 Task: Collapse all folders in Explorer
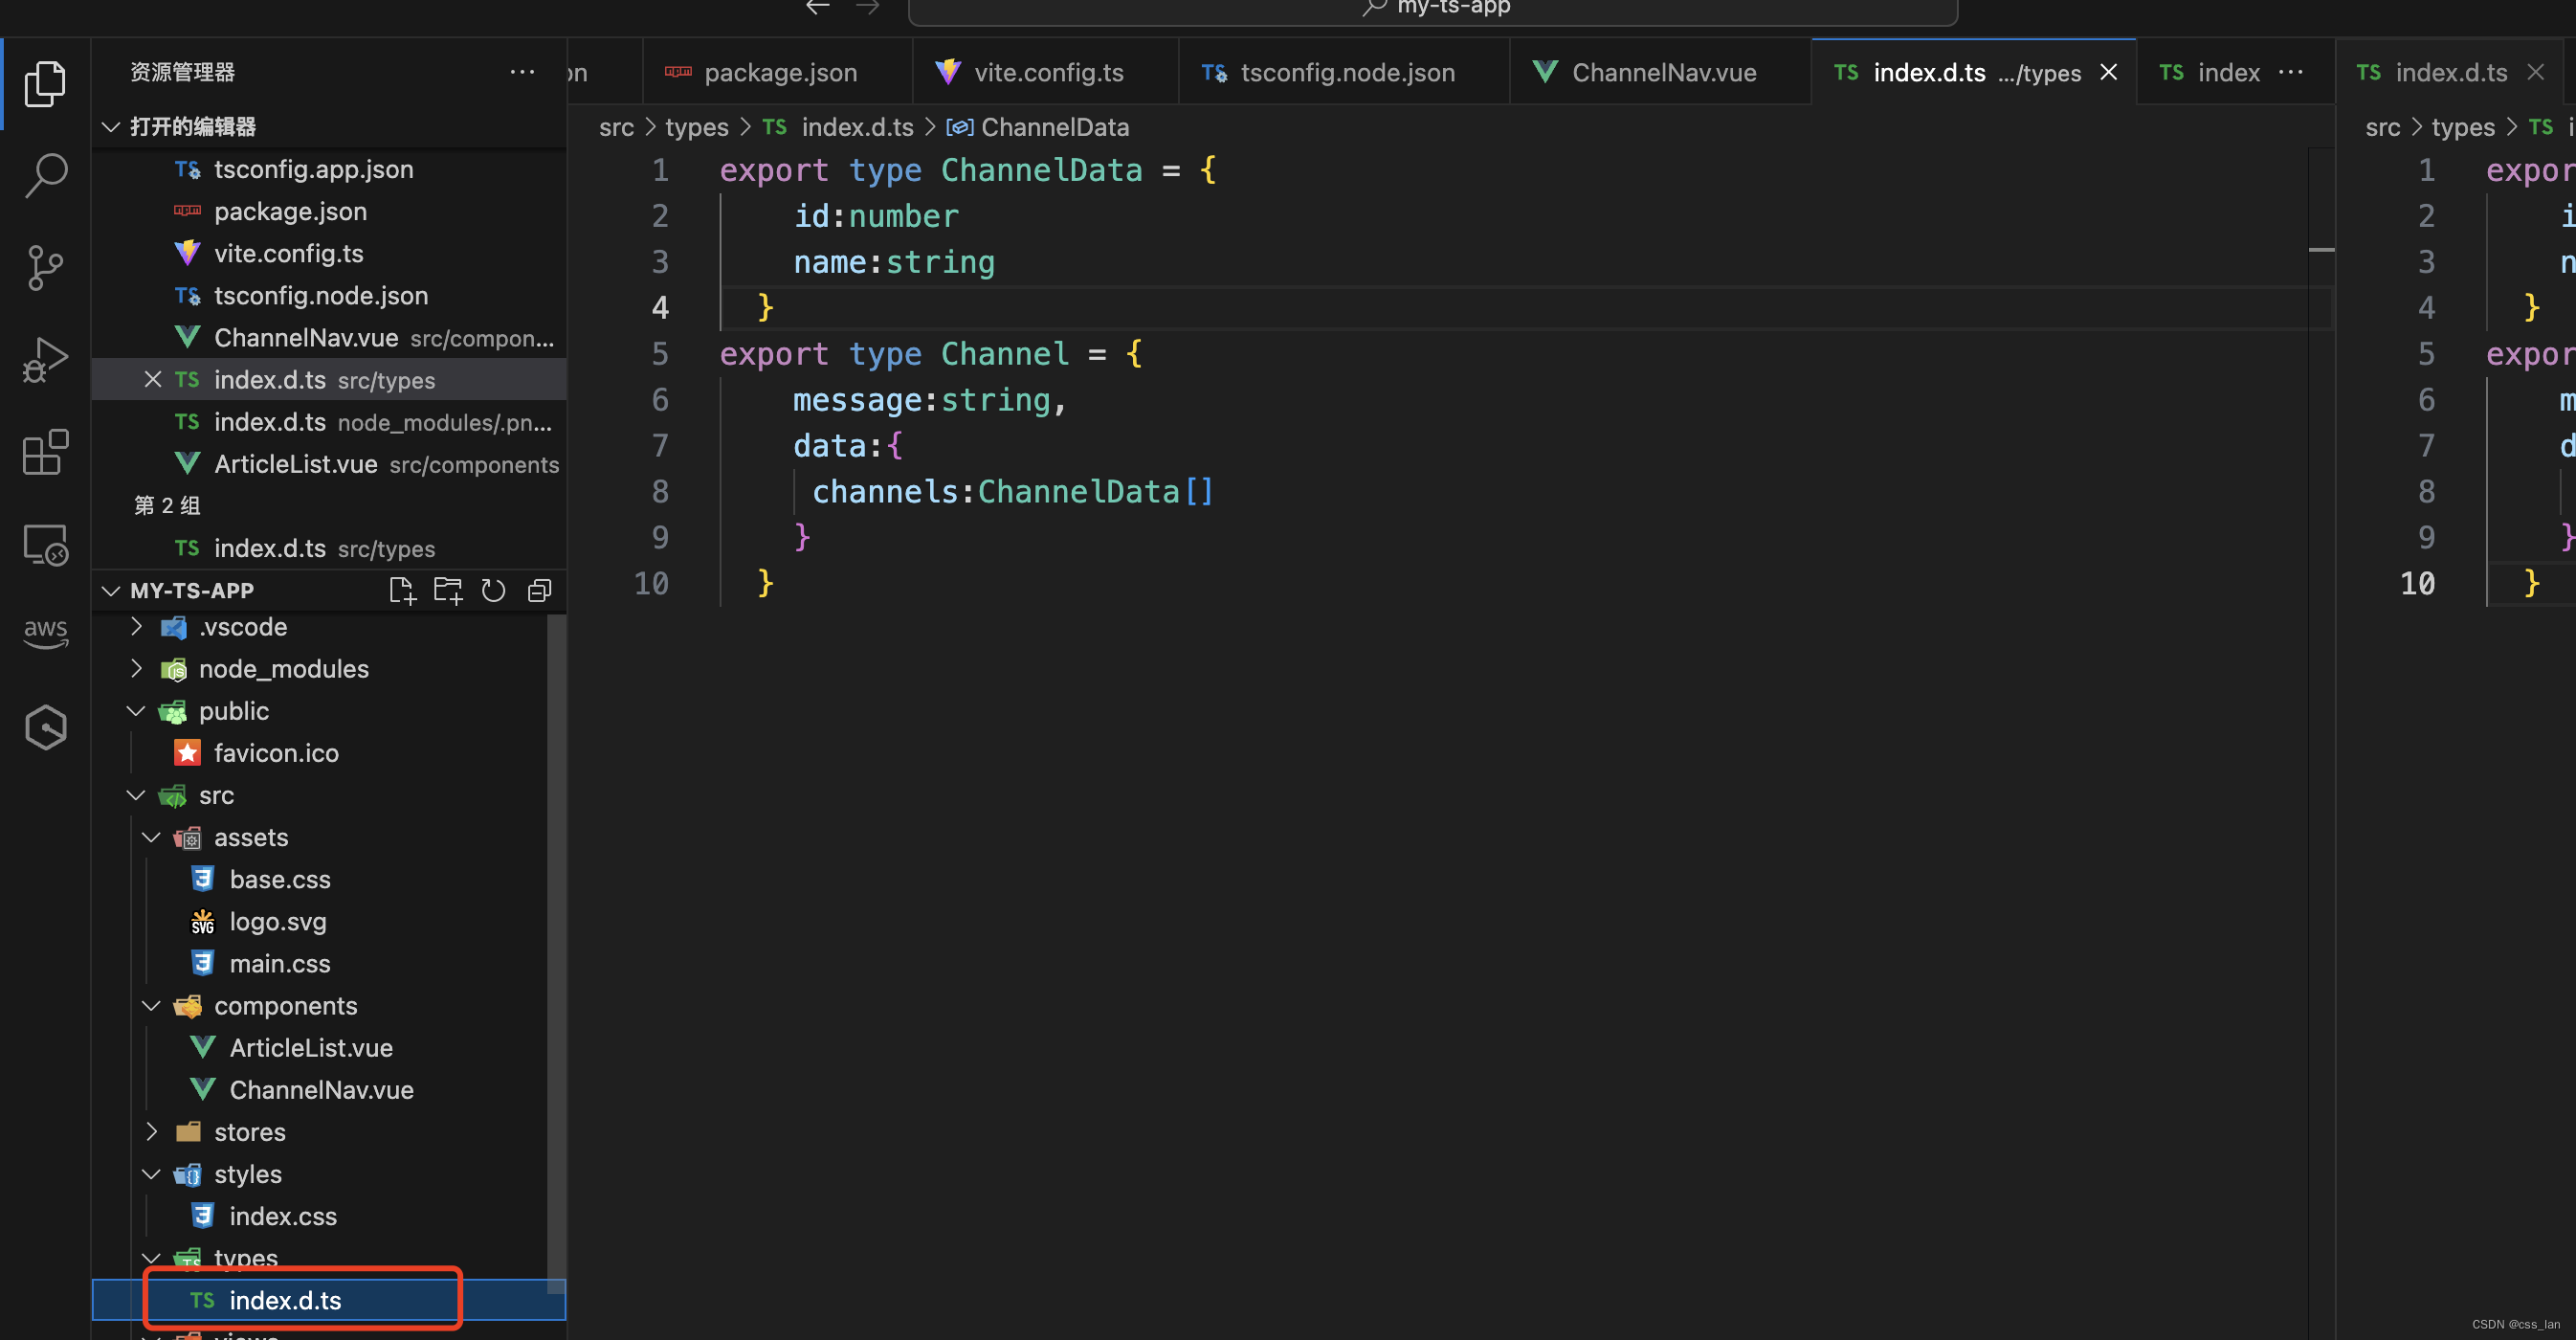click(x=540, y=590)
